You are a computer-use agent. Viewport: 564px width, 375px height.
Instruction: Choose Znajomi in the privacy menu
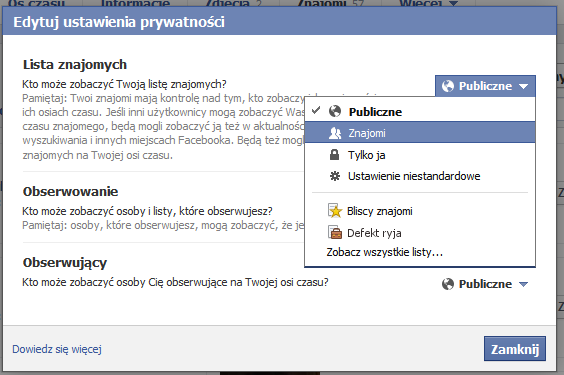tap(420, 133)
